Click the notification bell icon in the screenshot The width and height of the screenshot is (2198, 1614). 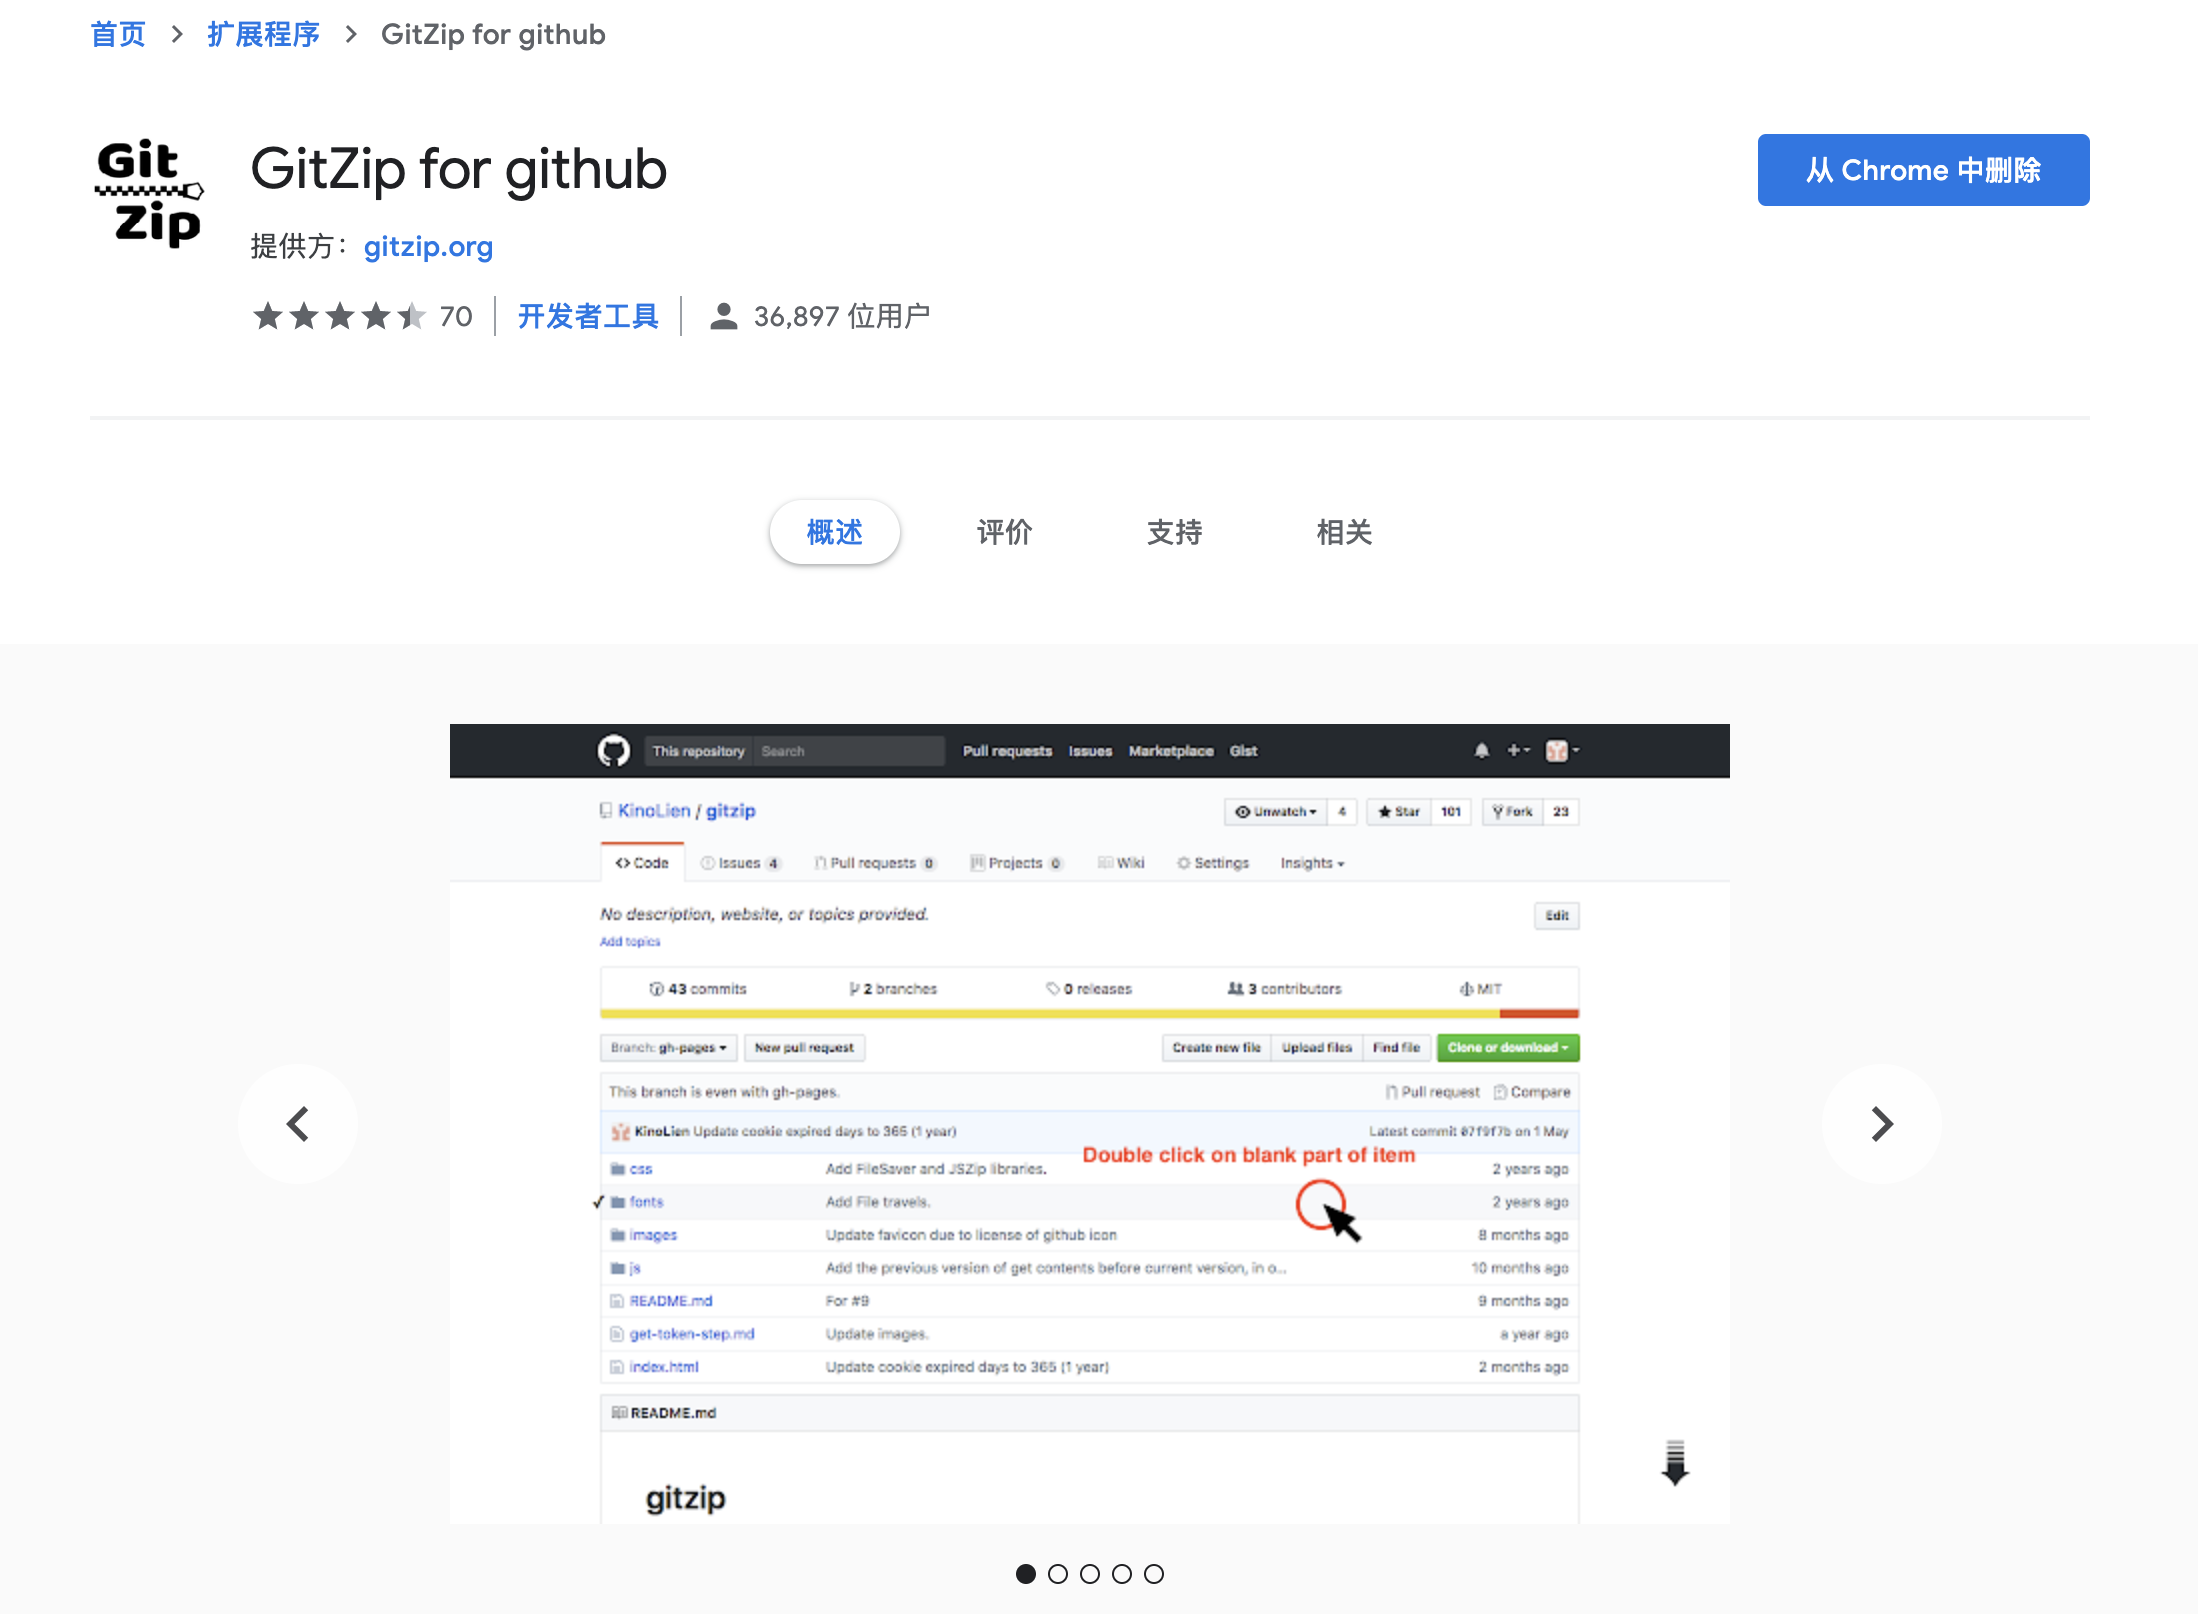[x=1483, y=750]
